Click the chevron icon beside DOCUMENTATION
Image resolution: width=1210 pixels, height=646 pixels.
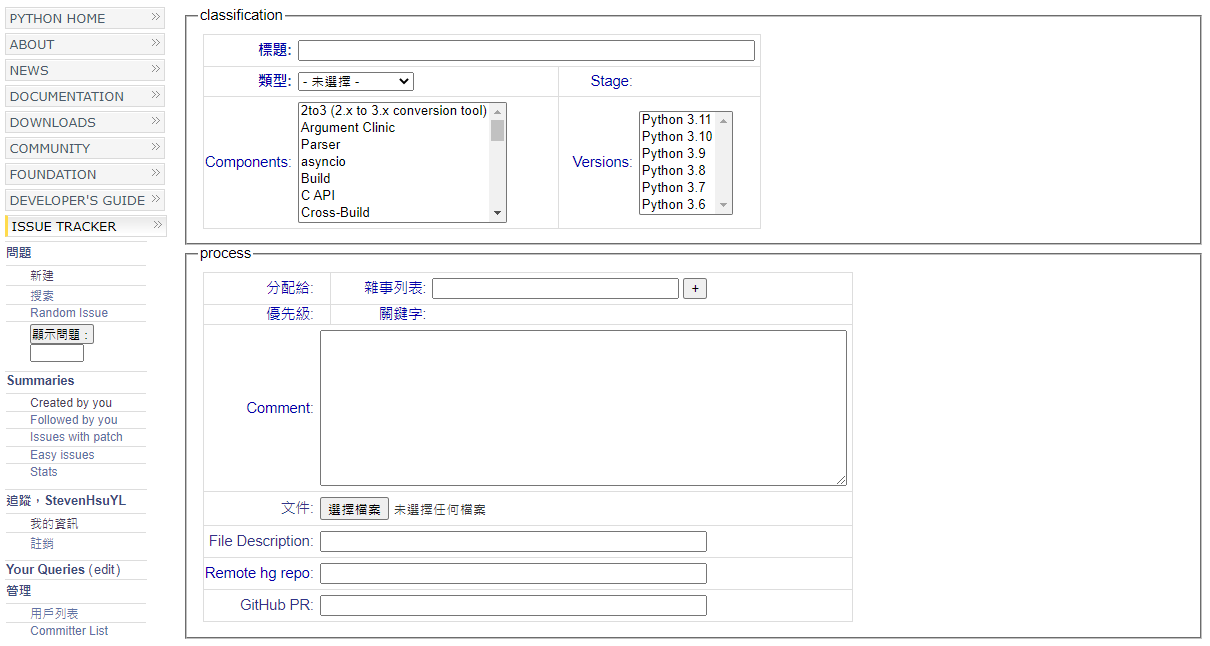click(156, 95)
